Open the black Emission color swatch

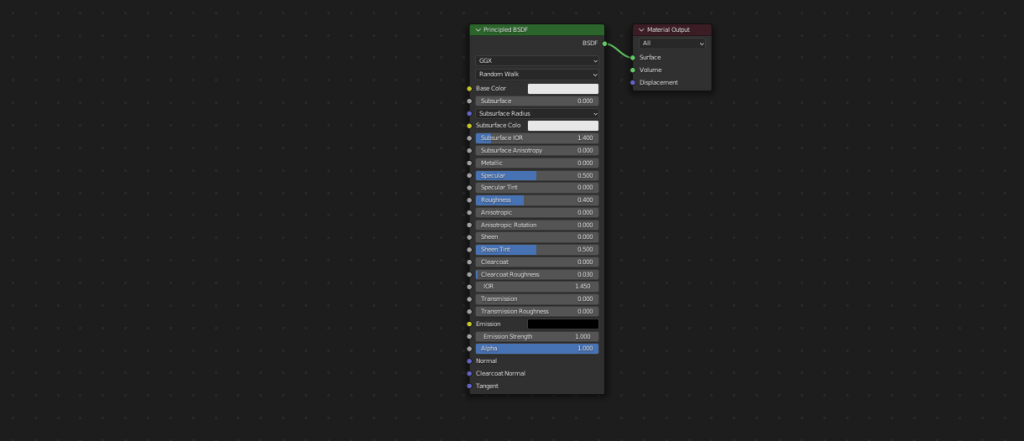pos(563,324)
